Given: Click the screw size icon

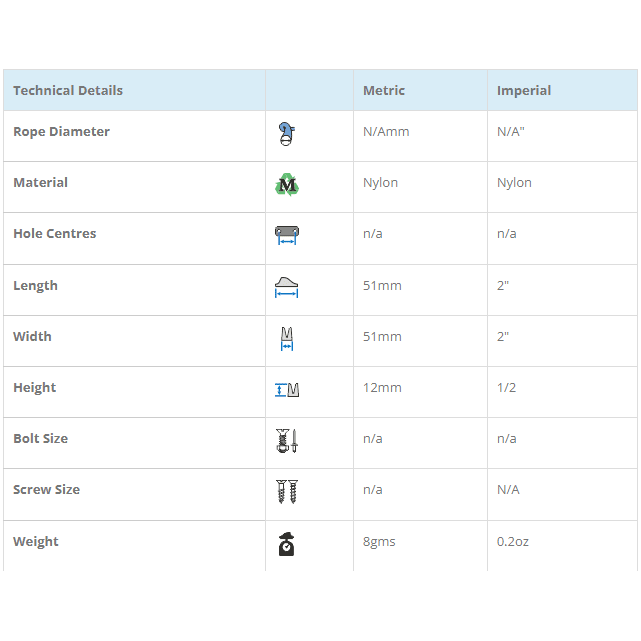Looking at the screenshot, I should (287, 491).
